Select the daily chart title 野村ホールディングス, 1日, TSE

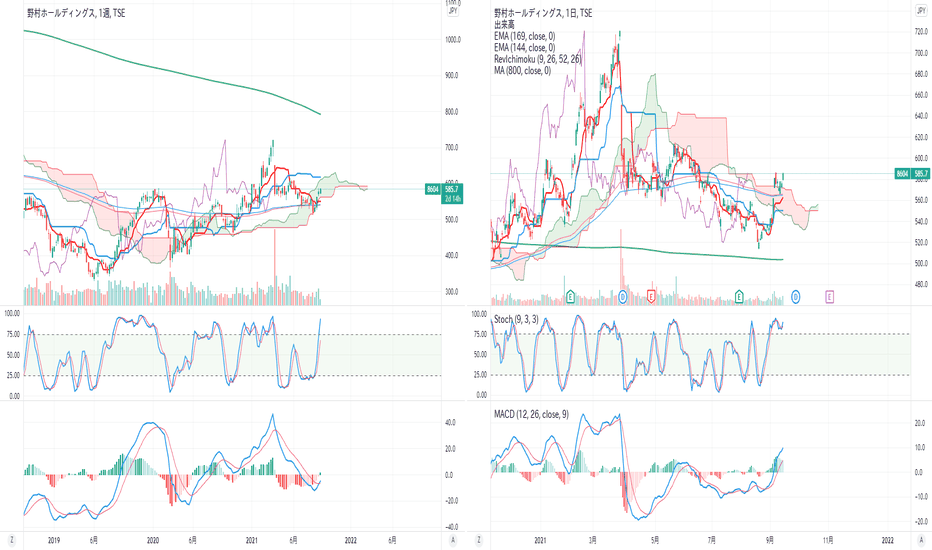click(543, 13)
